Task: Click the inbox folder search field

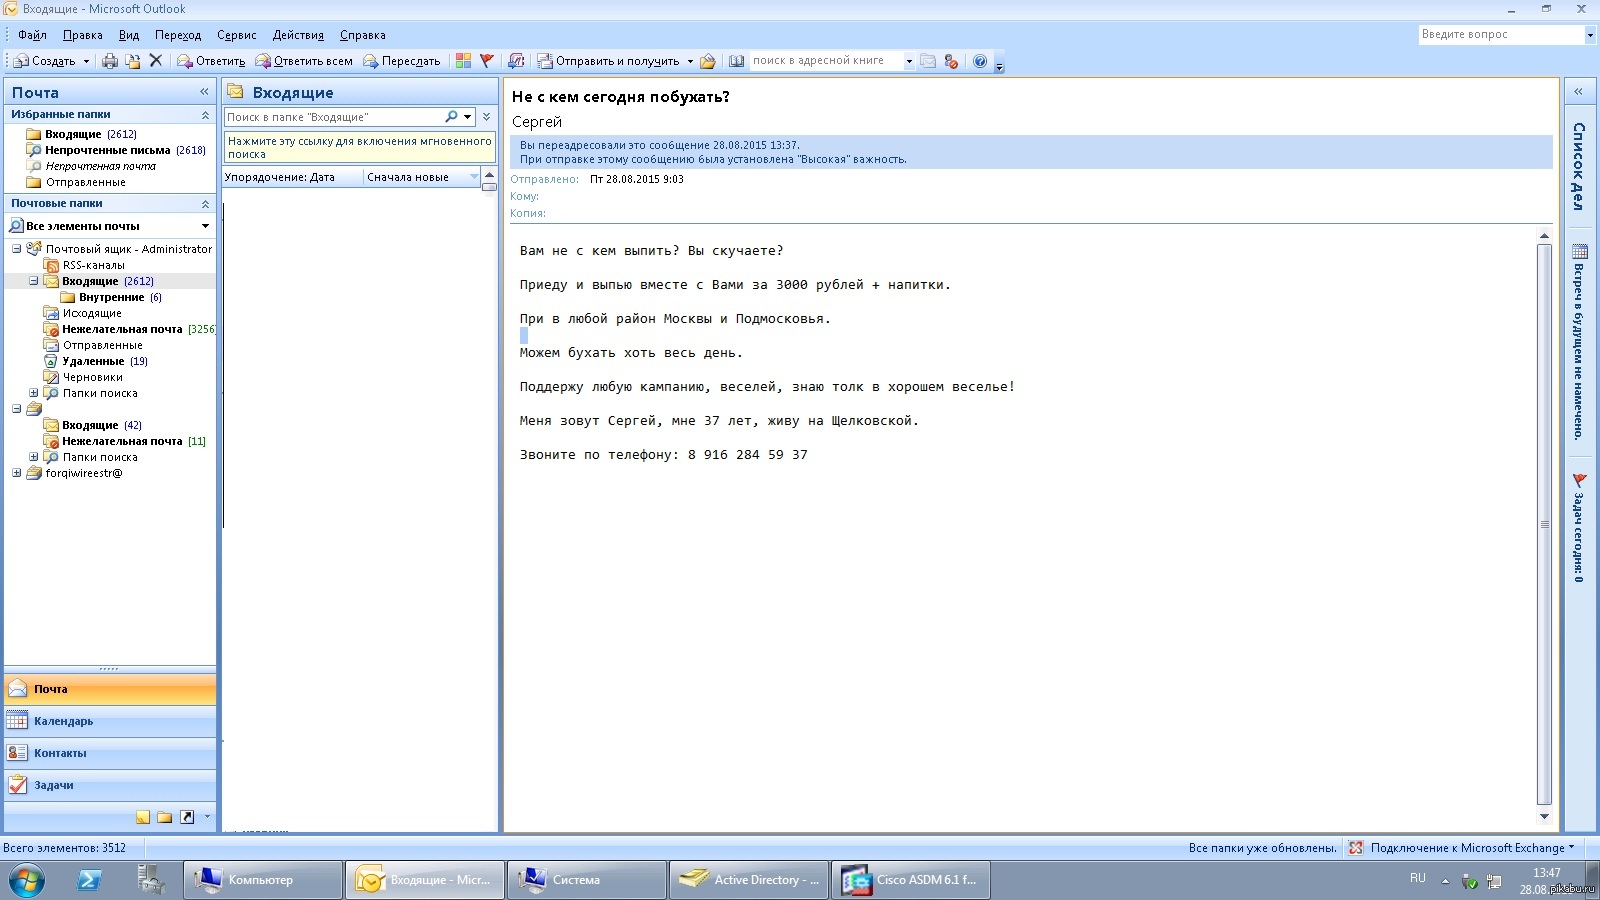Action: [x=333, y=117]
